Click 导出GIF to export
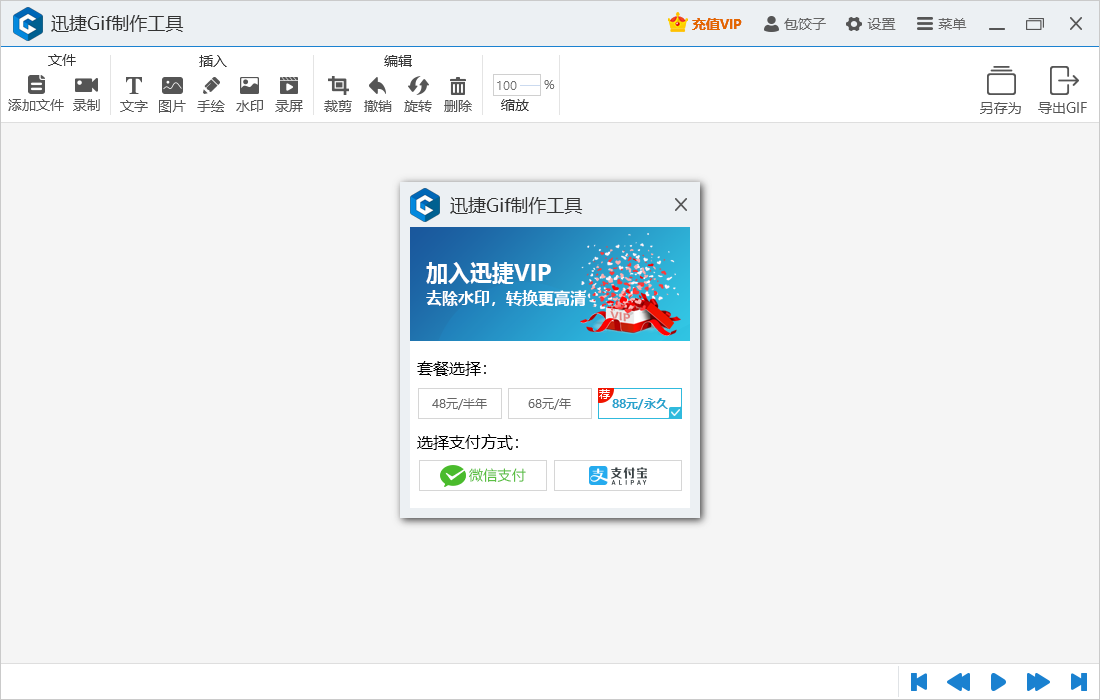The image size is (1100, 700). coord(1062,90)
